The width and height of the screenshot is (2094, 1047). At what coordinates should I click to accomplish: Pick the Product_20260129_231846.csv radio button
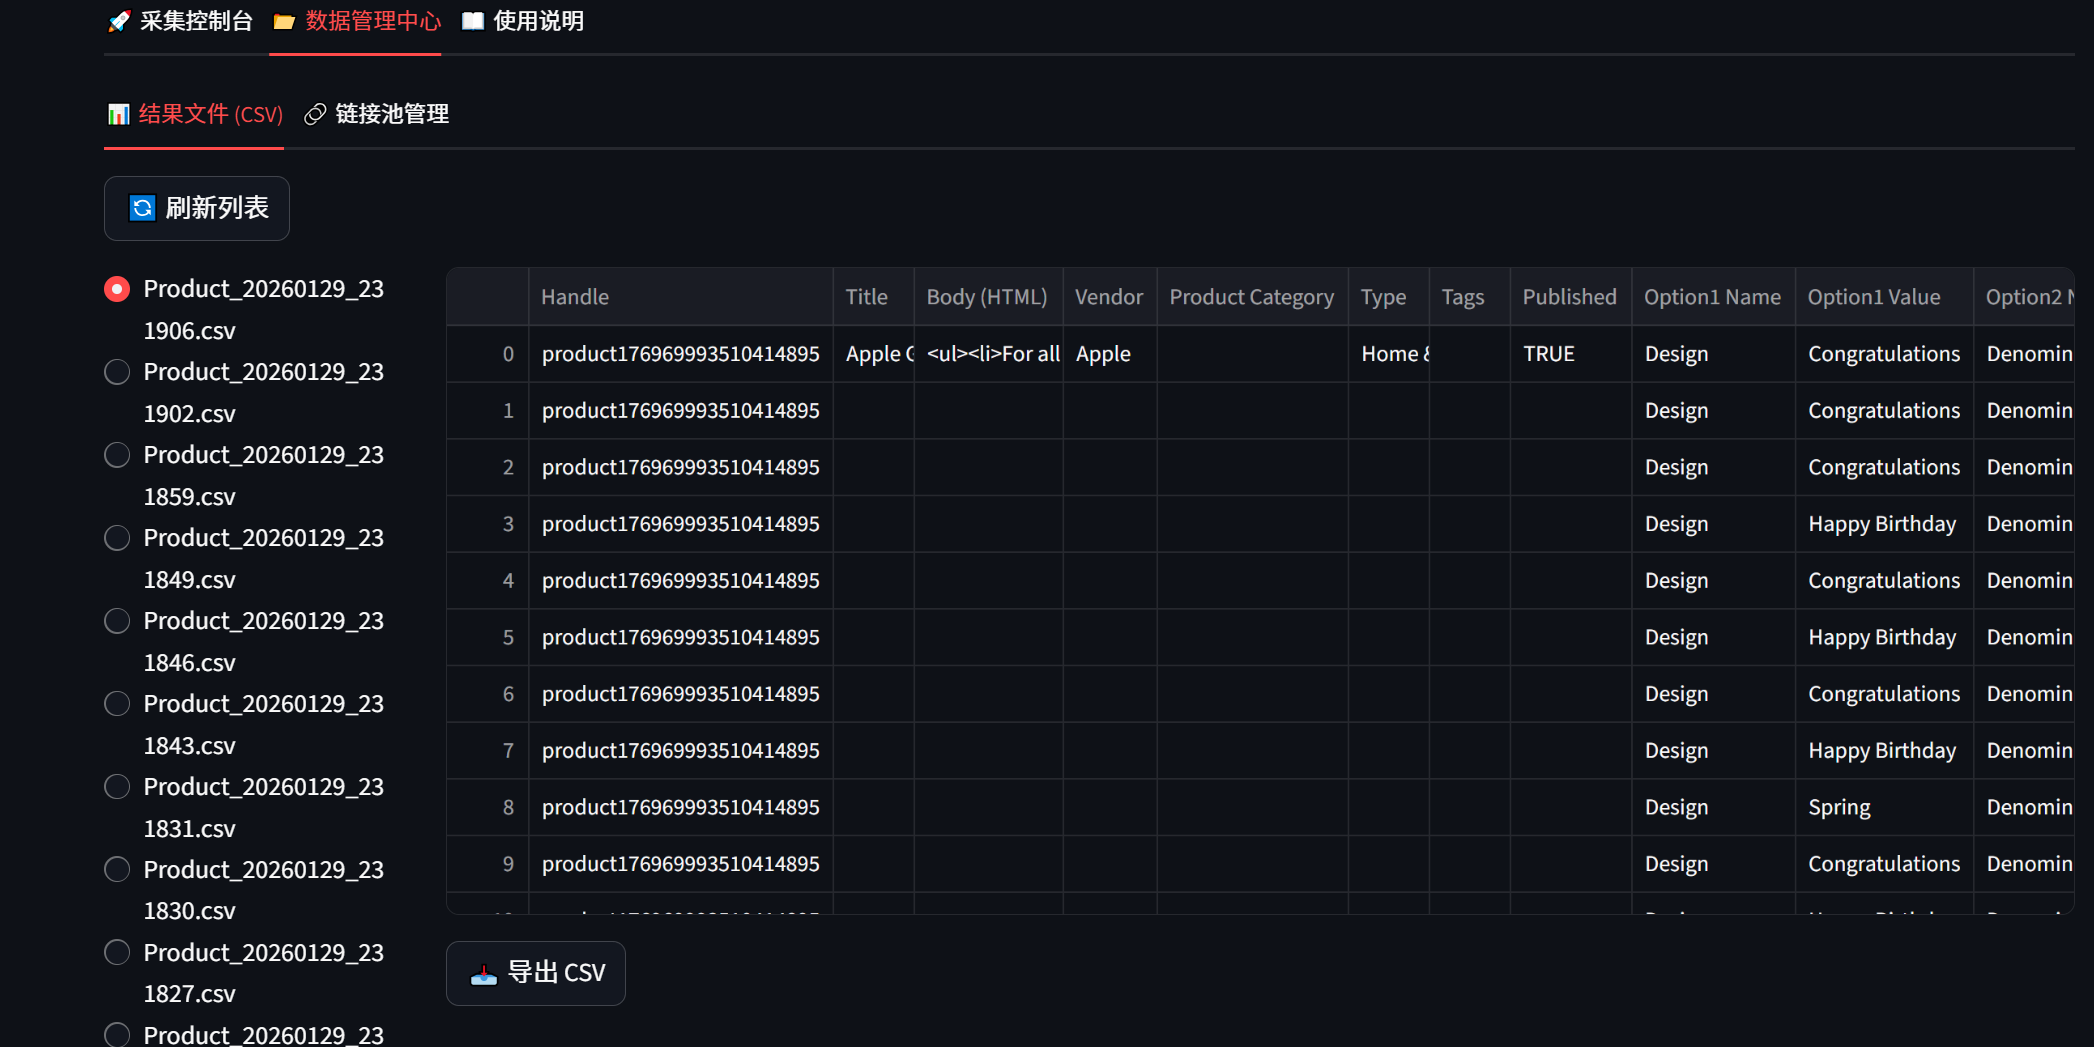(x=117, y=621)
